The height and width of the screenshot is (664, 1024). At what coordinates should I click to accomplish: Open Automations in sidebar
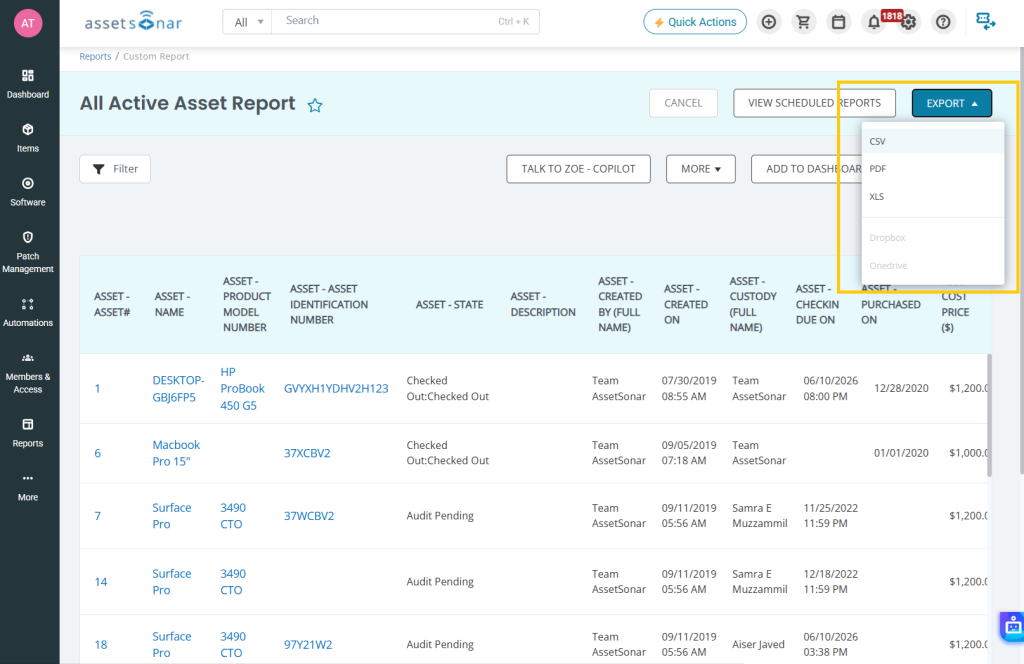tap(27, 313)
